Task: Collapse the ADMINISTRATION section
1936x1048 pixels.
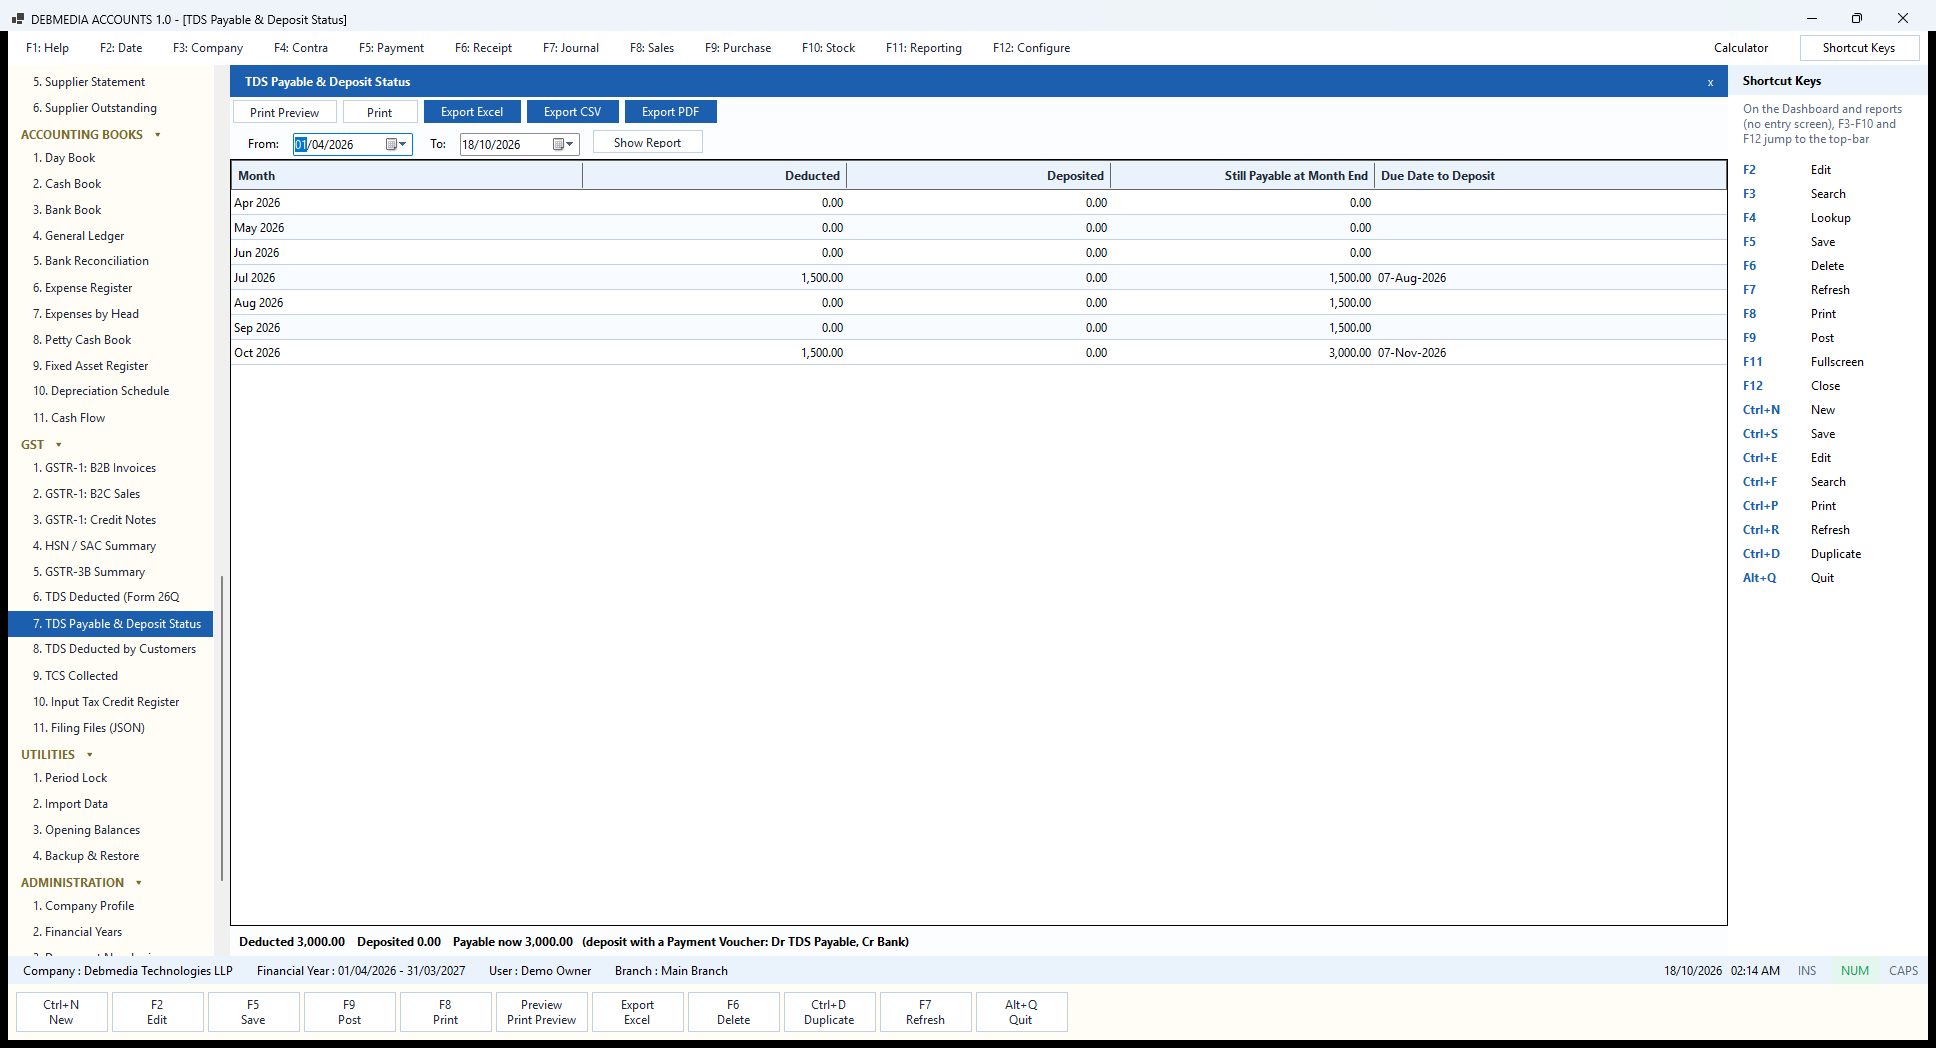Action: pyautogui.click(x=138, y=883)
